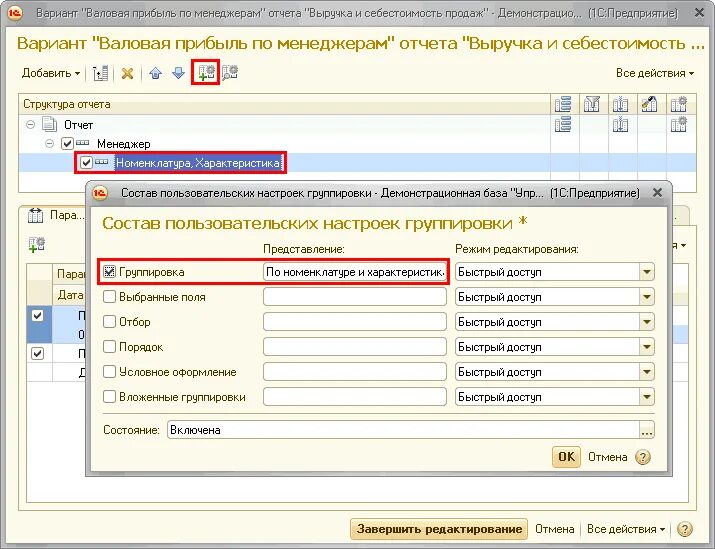Open edit mode dropdown for Группировка
The width and height of the screenshot is (715, 549).
[x=647, y=272]
